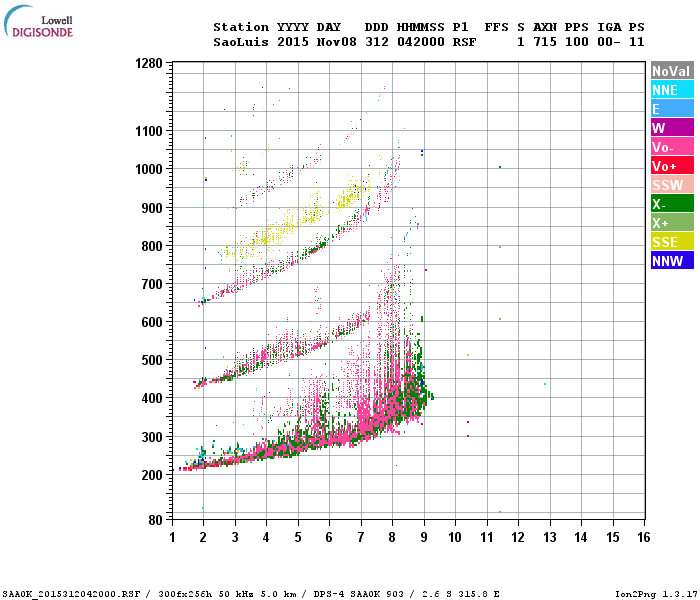Click the 600 height axis label
The image size is (700, 600).
click(x=152, y=322)
